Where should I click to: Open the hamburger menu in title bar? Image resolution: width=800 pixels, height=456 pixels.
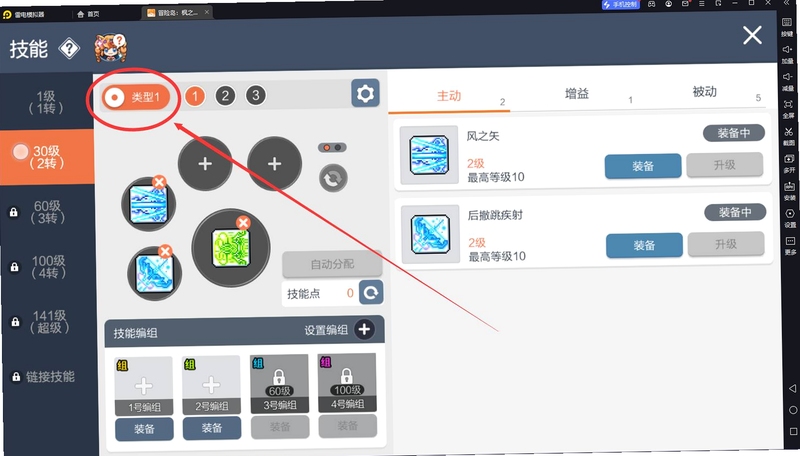click(702, 4)
